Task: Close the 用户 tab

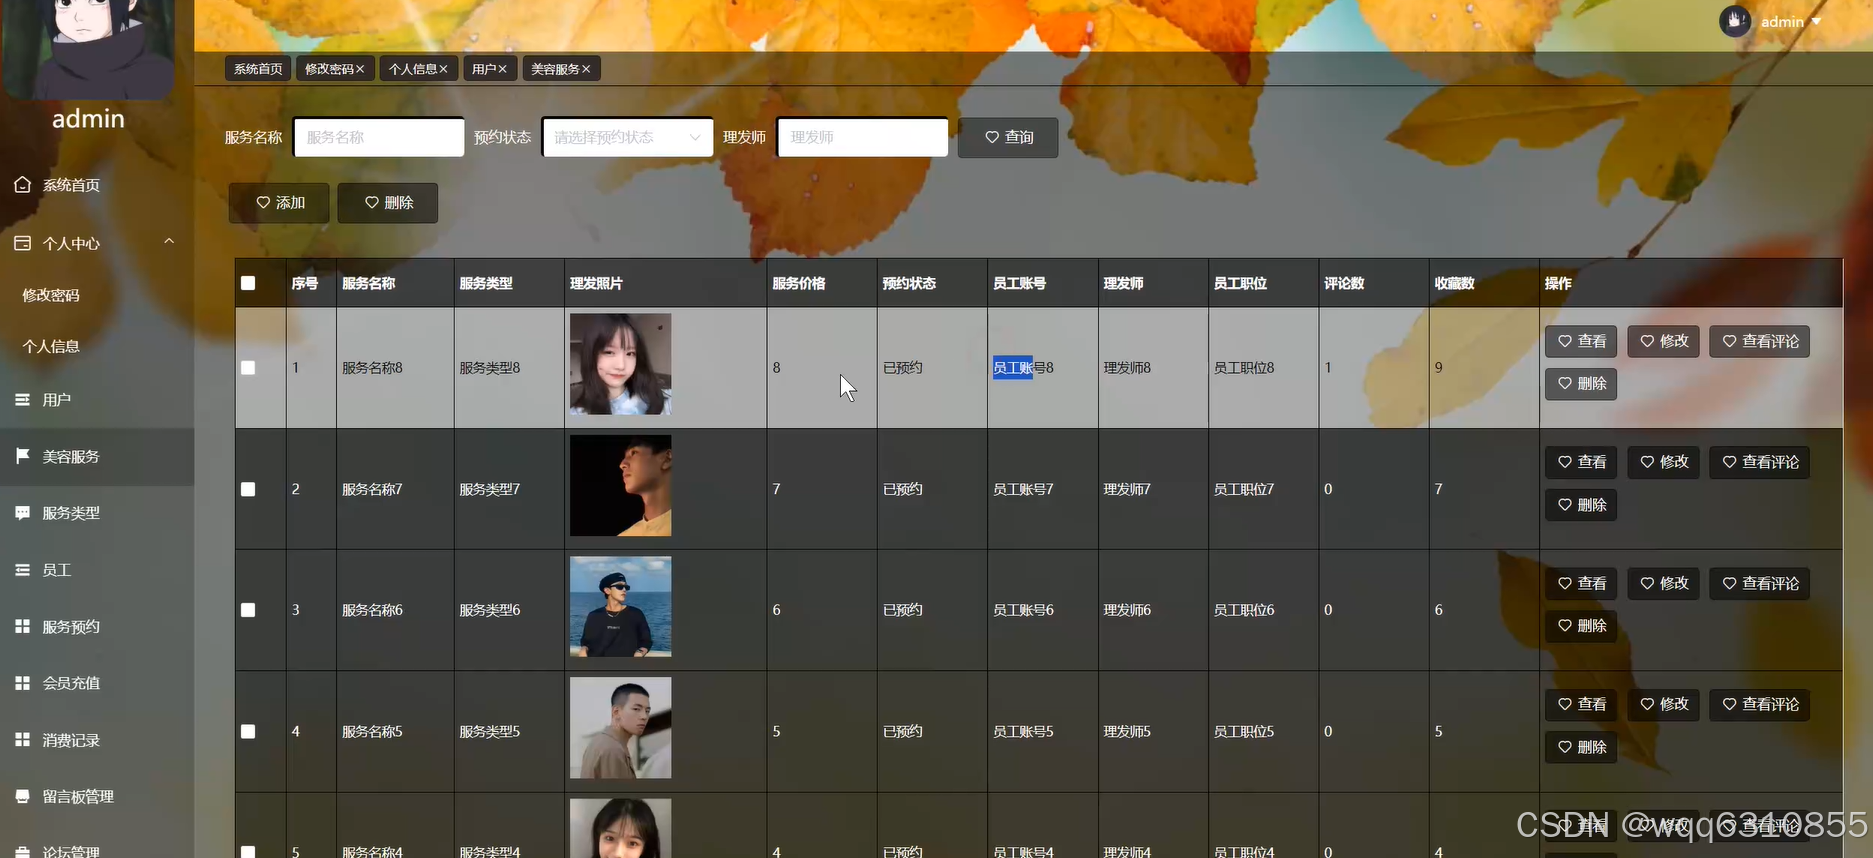Action: click(x=502, y=69)
